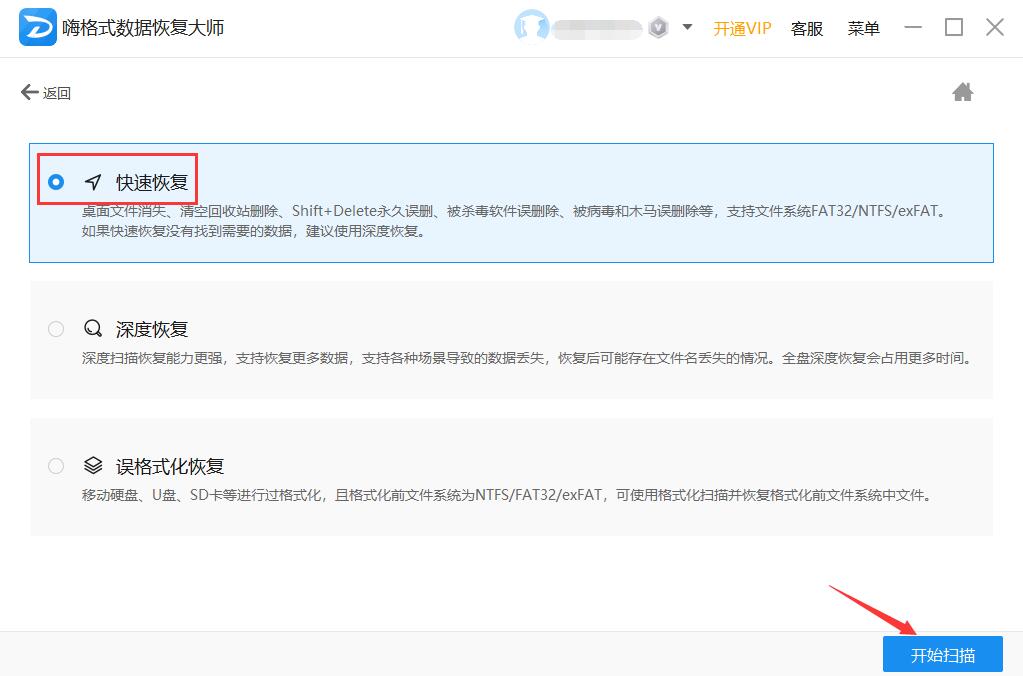Click the 开始扫描 scan button
The image size is (1023, 676).
941,655
